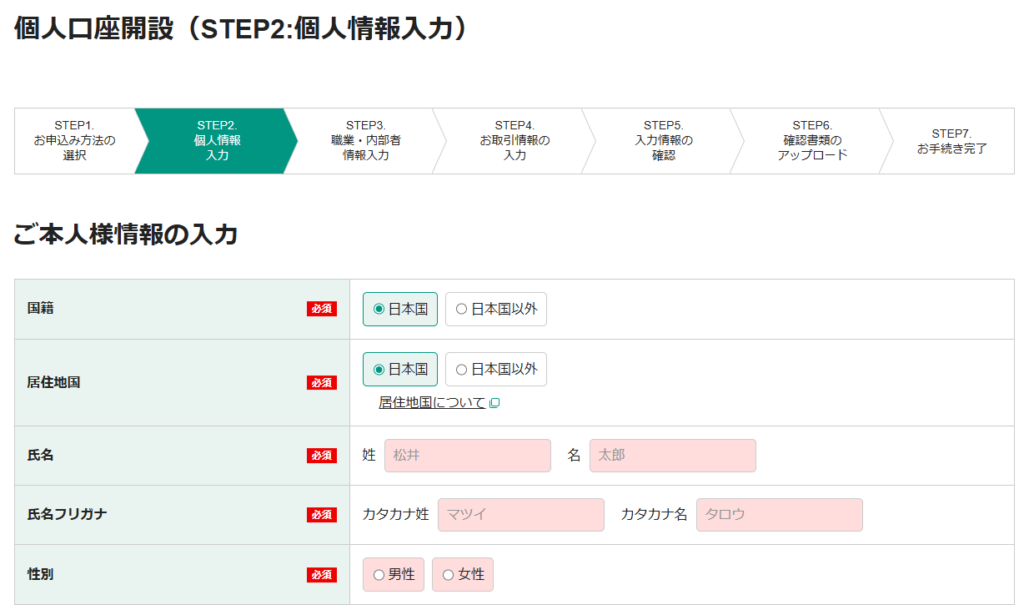Click the active STEP2 個人情報入力 step
The width and height of the screenshot is (1024, 605).
[x=217, y=141]
